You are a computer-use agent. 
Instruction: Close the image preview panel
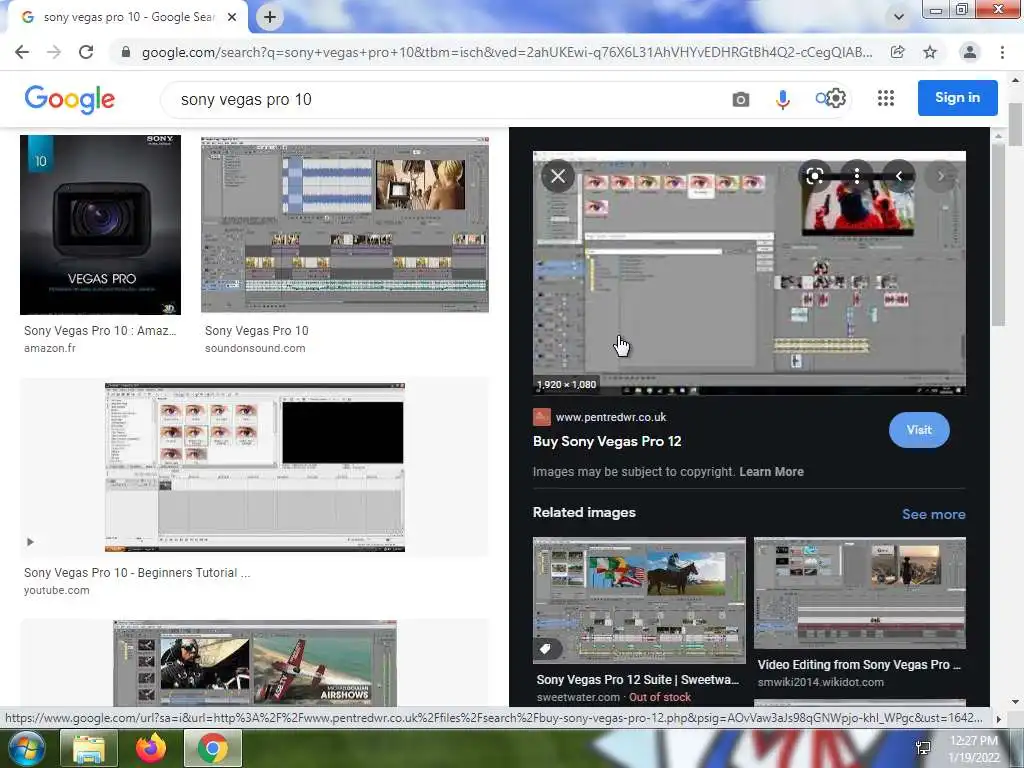coord(558,176)
